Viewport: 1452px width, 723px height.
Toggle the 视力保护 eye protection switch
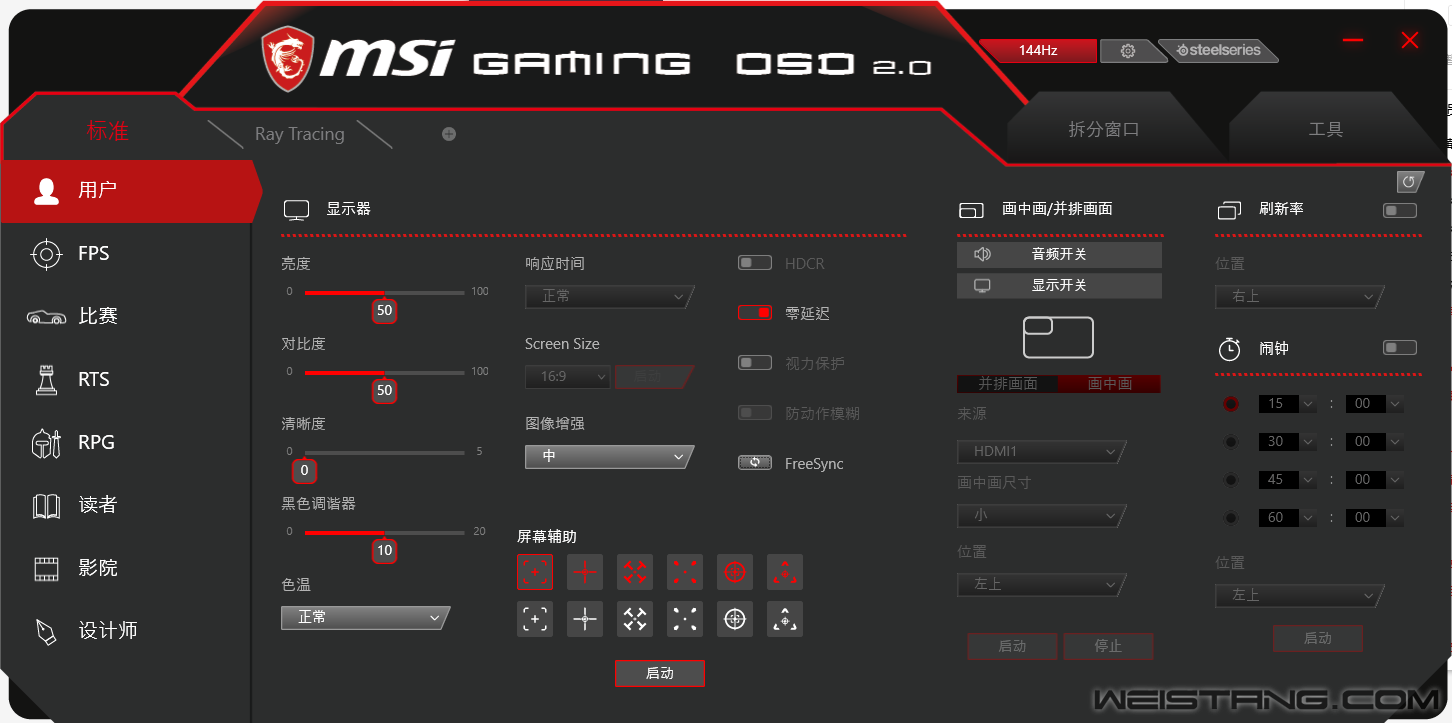pos(755,363)
